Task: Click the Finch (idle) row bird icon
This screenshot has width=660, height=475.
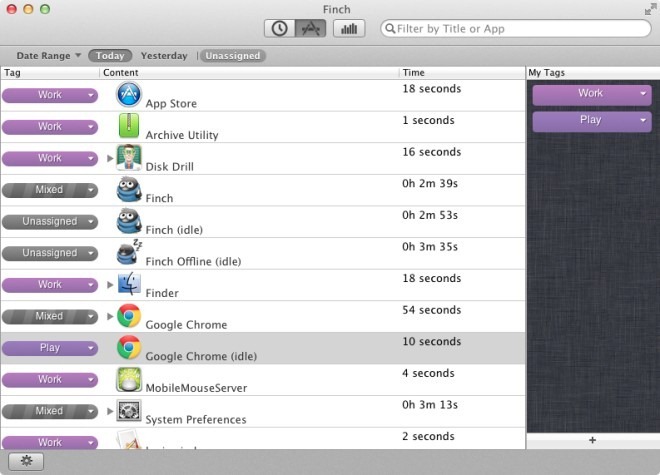Action: coord(128,221)
